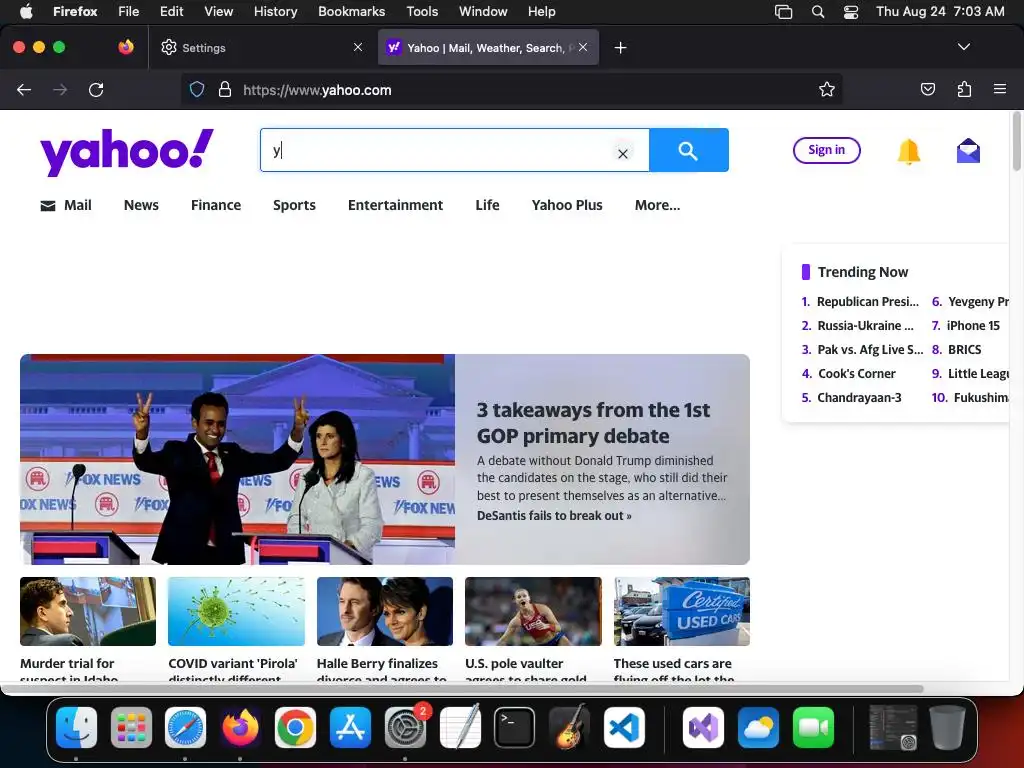Go to Yahoo Mail nav link
This screenshot has height=768, width=1024.
point(66,205)
